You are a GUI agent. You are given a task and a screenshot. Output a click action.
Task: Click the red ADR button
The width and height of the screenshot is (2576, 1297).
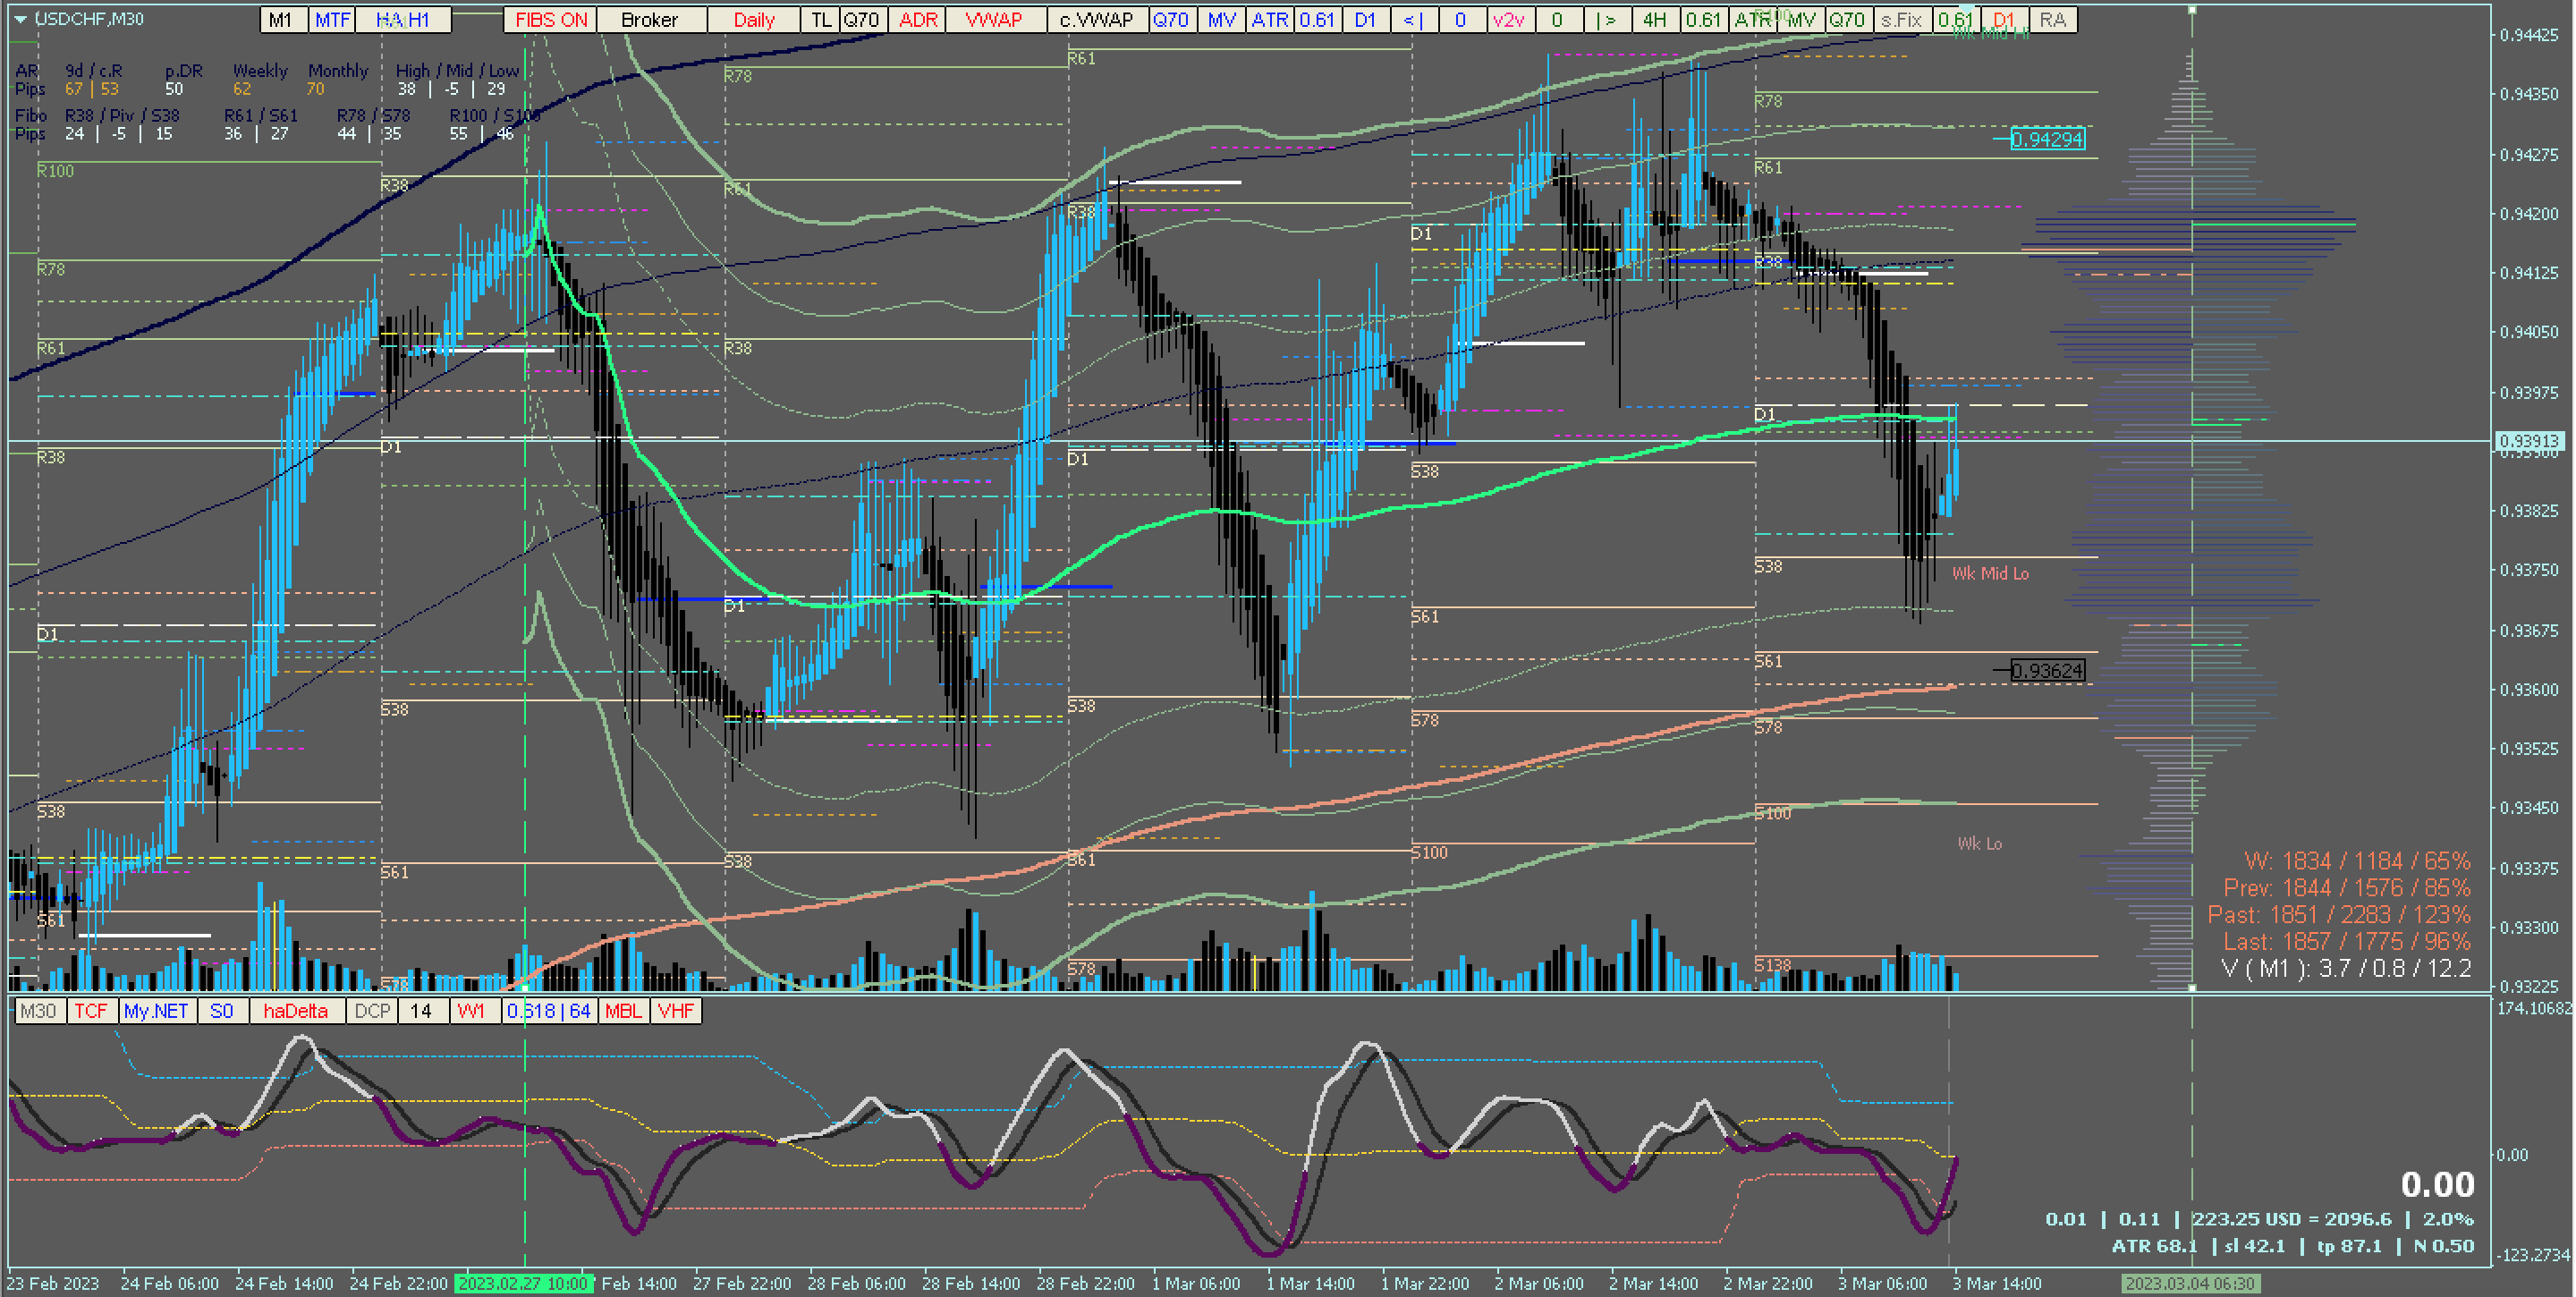917,20
